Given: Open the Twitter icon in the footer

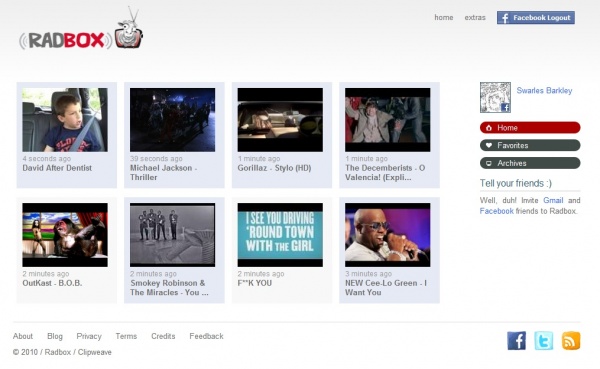Looking at the screenshot, I should point(544,340).
